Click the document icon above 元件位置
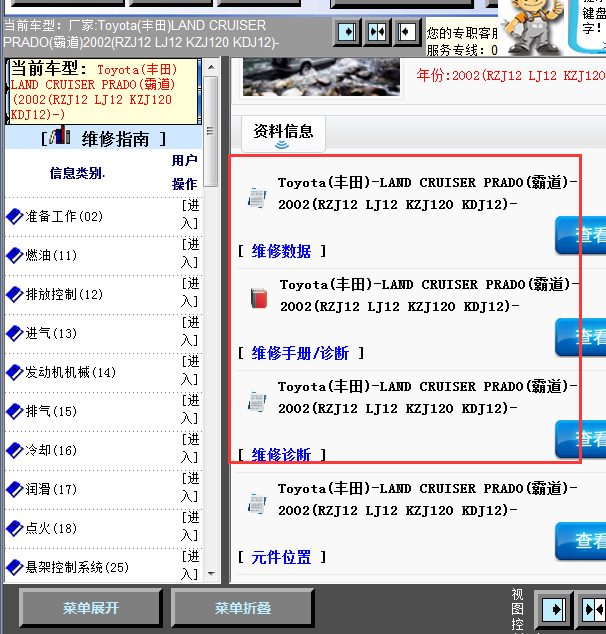This screenshot has height=634, width=606. coord(257,503)
